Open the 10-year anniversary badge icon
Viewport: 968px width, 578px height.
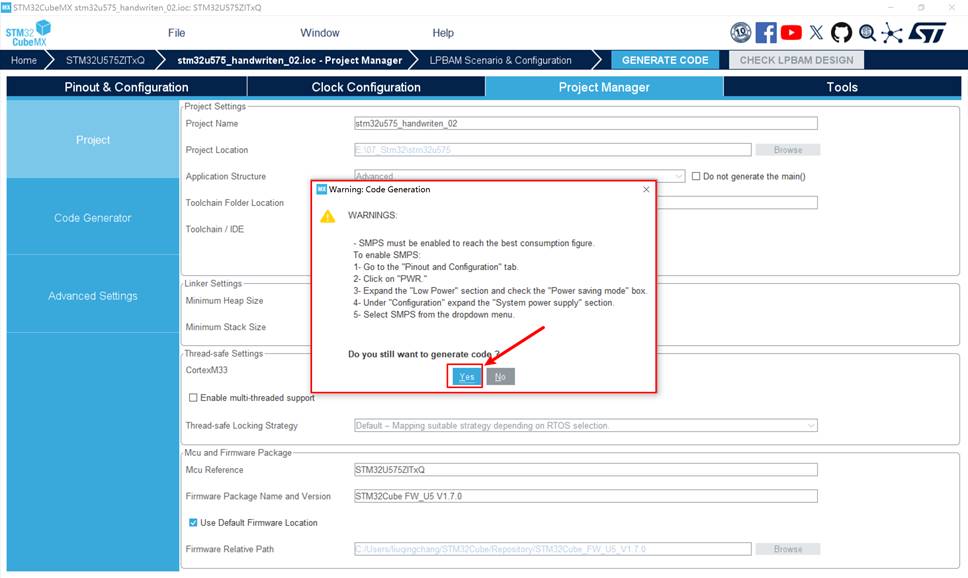point(740,32)
